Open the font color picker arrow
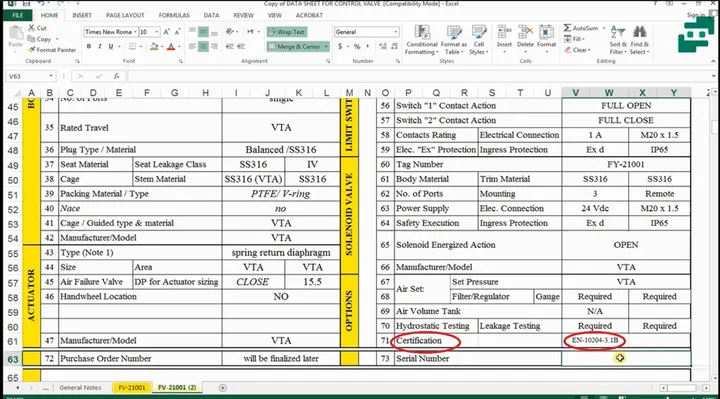The height and width of the screenshot is (399, 720). pos(179,46)
